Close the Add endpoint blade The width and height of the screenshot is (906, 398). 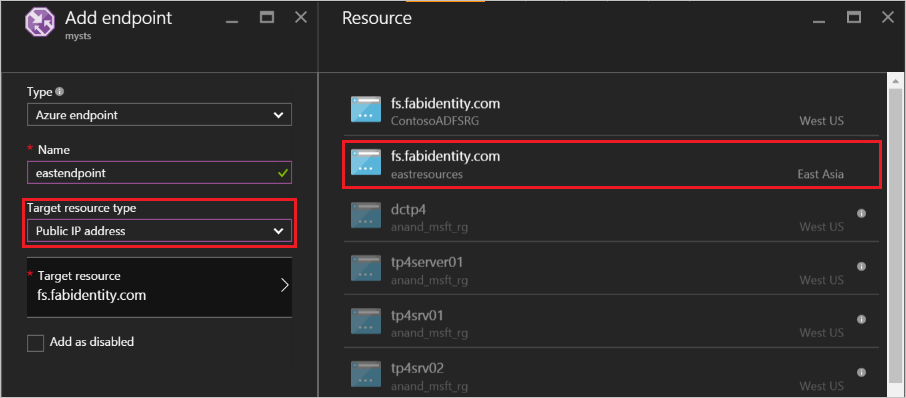301,17
